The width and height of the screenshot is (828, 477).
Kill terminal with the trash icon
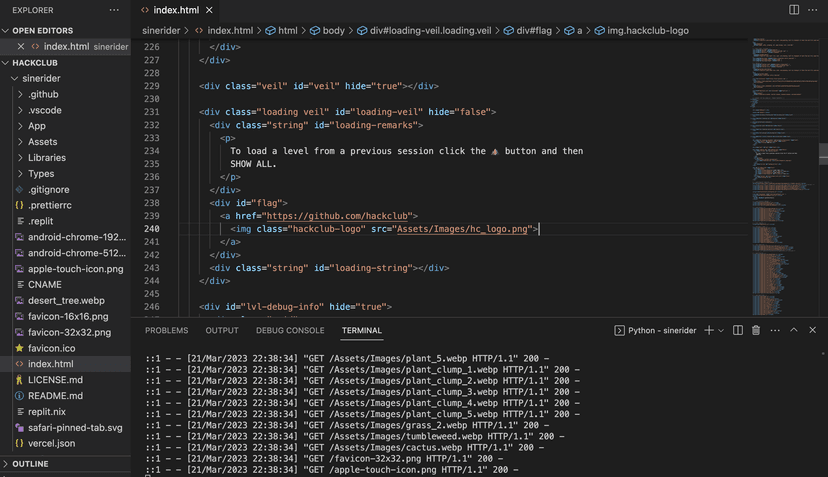[x=756, y=330]
